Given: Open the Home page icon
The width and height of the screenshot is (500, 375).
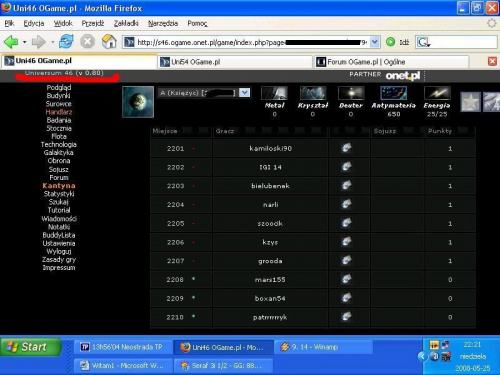Looking at the screenshot, I should (109, 42).
